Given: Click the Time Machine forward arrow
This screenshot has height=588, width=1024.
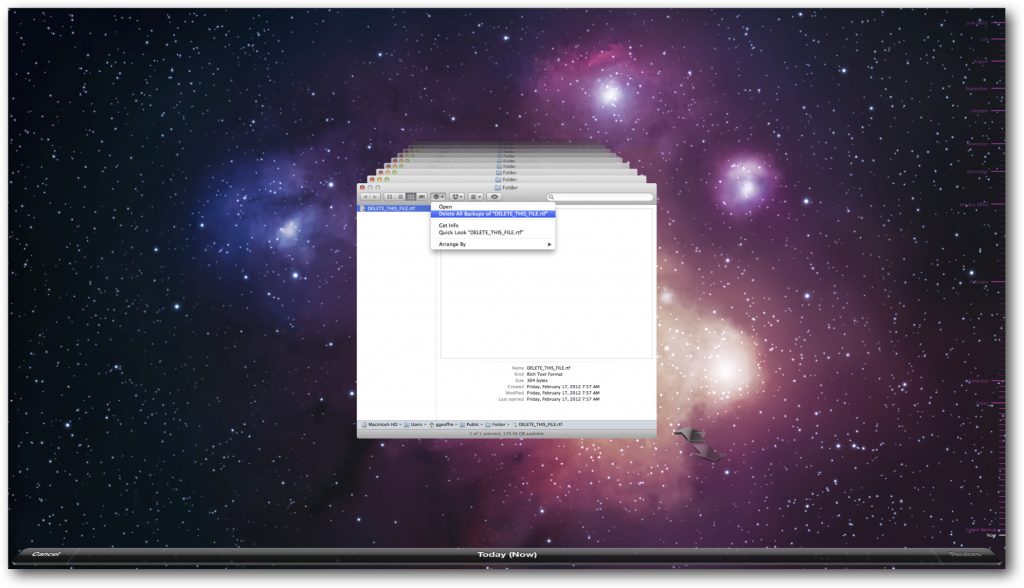Looking at the screenshot, I should (708, 454).
